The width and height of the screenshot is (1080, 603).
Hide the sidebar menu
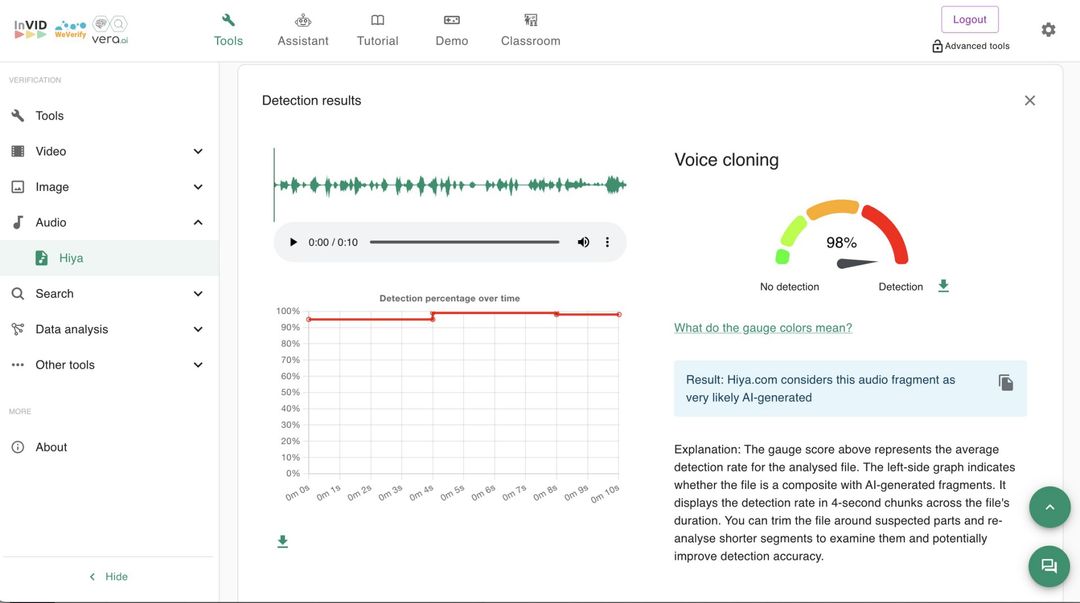pos(108,577)
